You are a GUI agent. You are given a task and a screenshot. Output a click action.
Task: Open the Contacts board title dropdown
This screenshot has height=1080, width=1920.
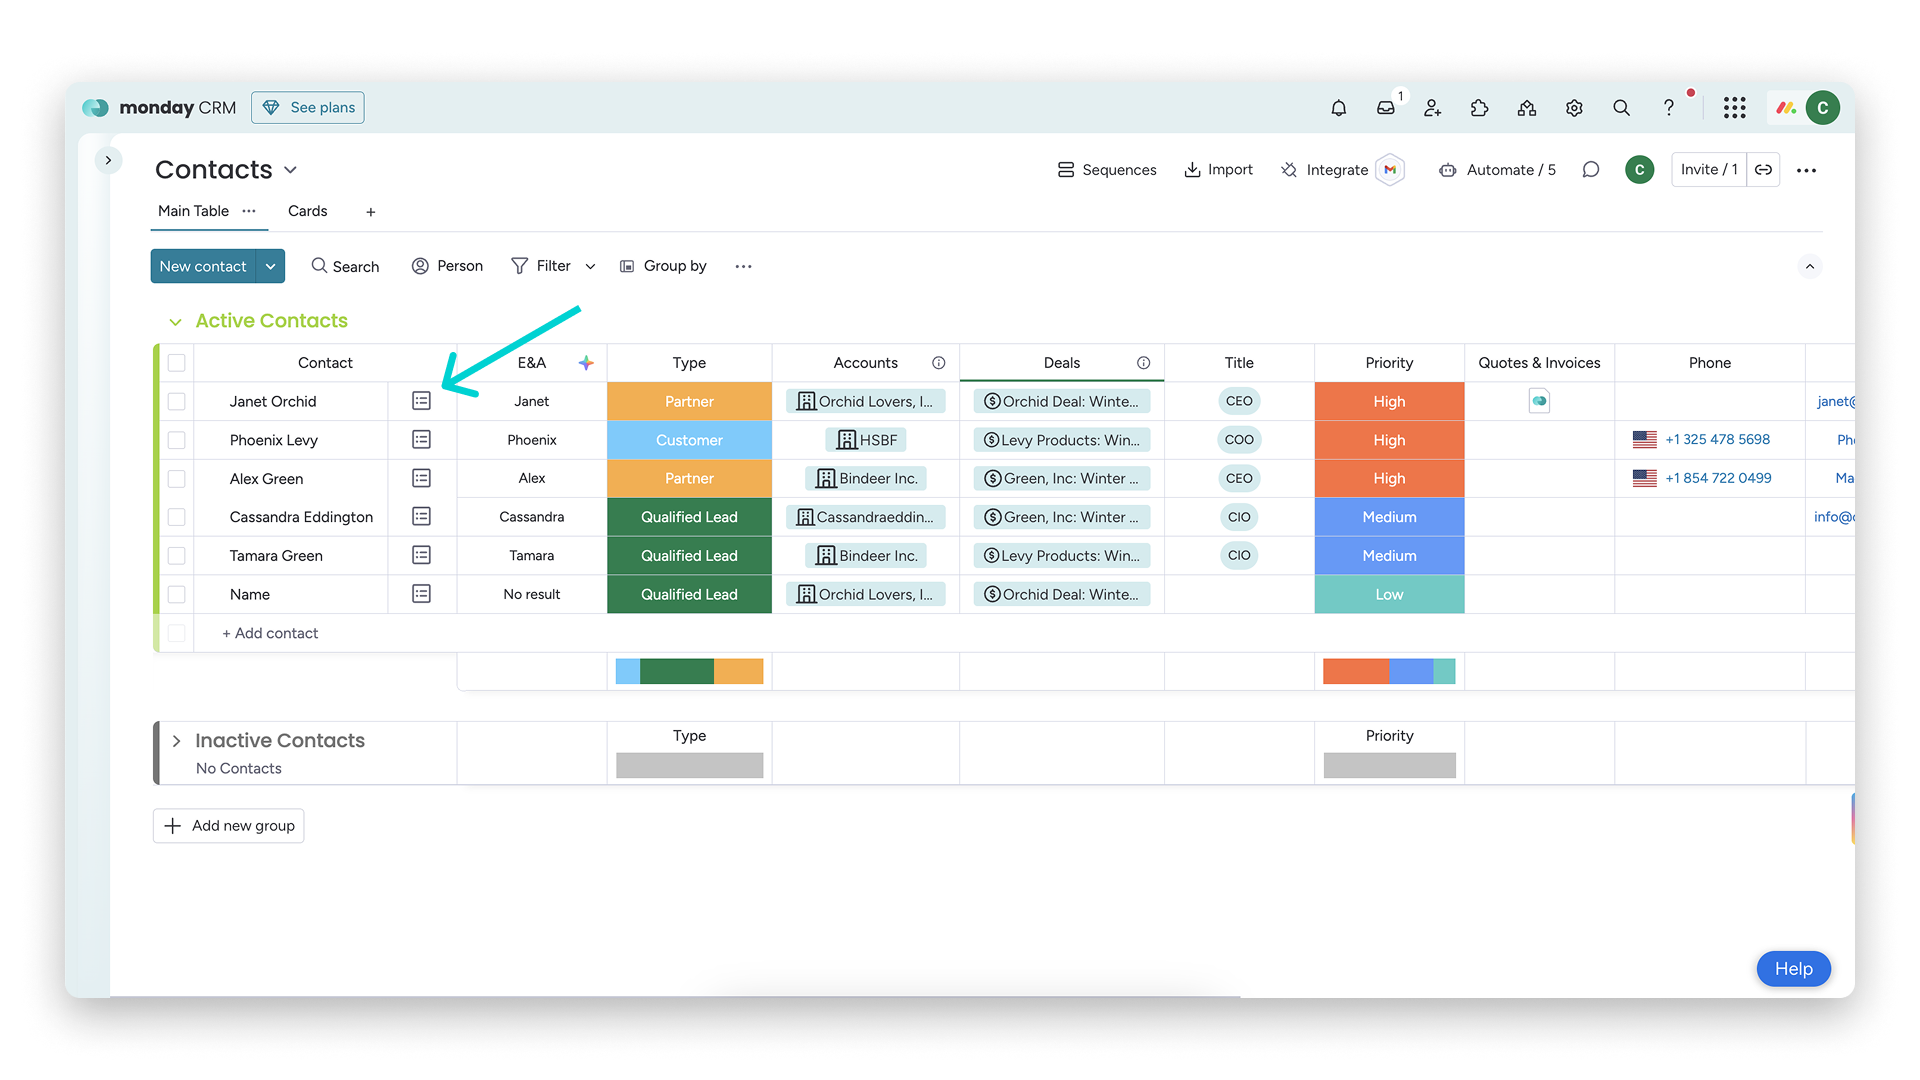pyautogui.click(x=291, y=170)
